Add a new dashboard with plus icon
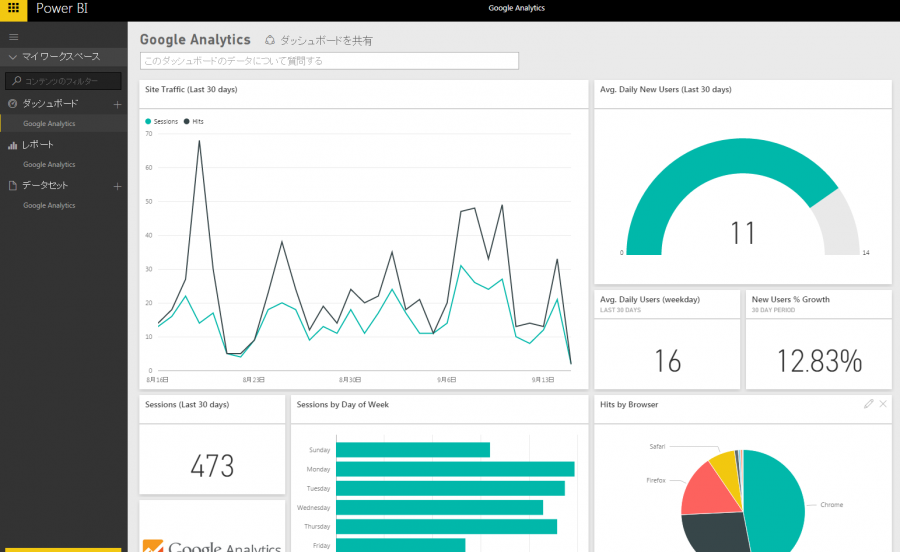 (x=117, y=104)
